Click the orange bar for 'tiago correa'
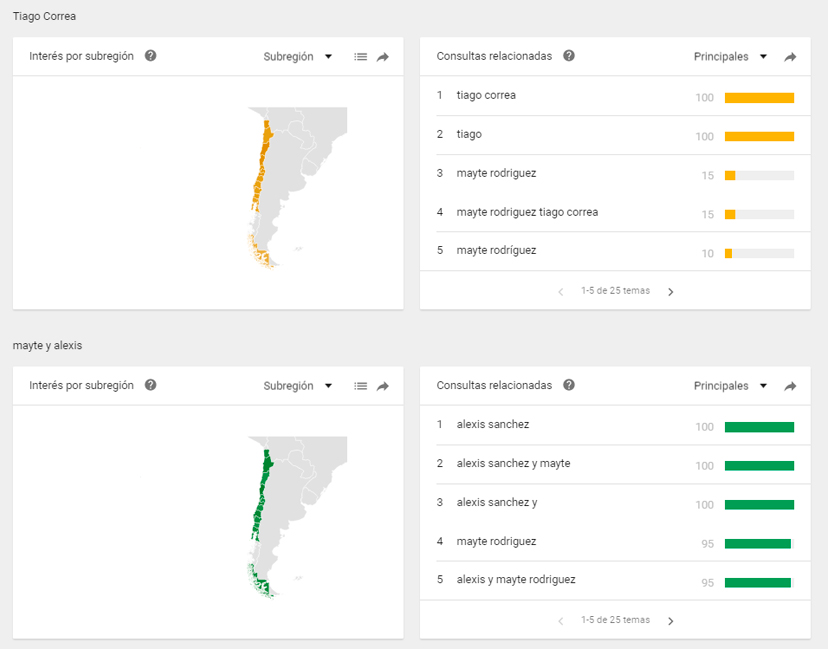Screen dimensions: 829x655 coord(759,98)
